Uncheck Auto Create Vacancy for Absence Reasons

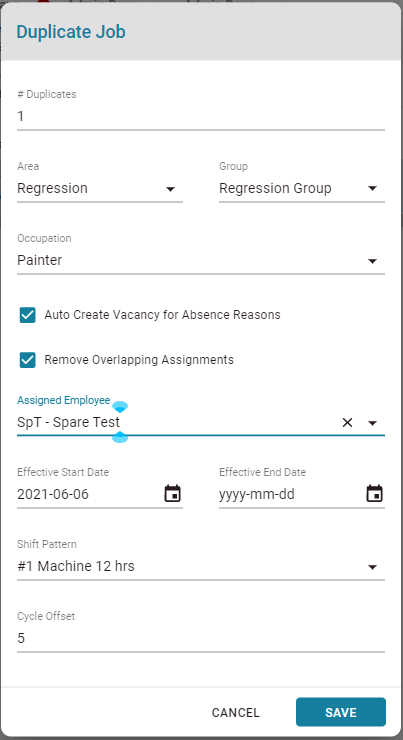27,315
